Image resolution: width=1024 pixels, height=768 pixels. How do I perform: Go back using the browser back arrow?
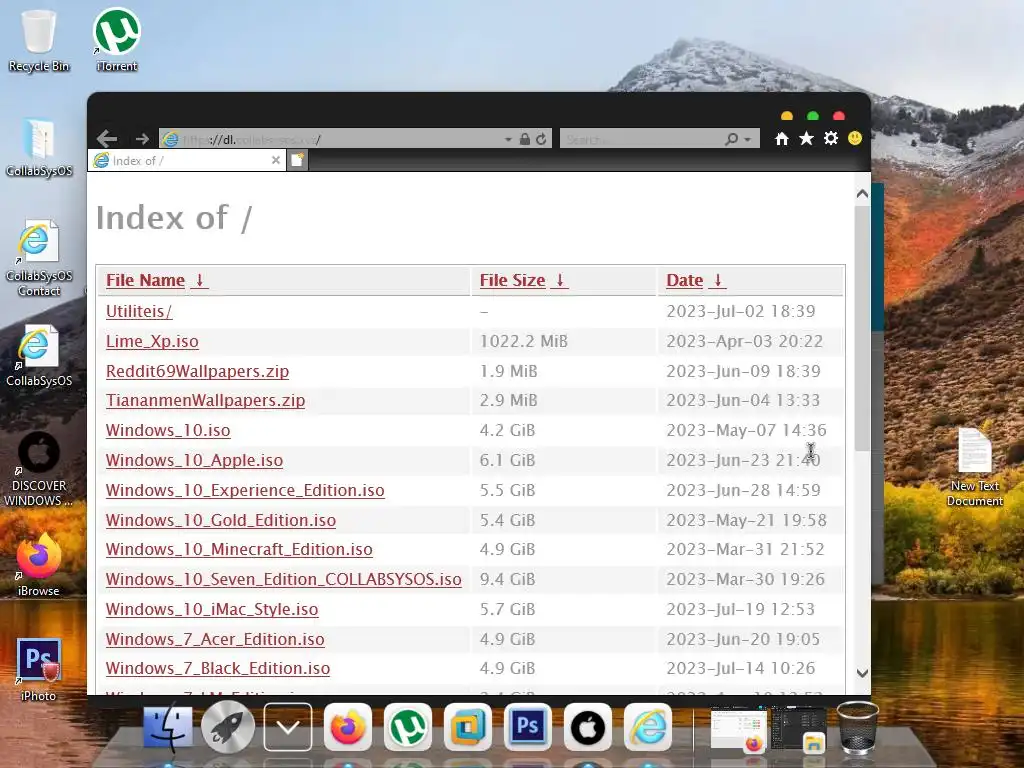[106, 138]
